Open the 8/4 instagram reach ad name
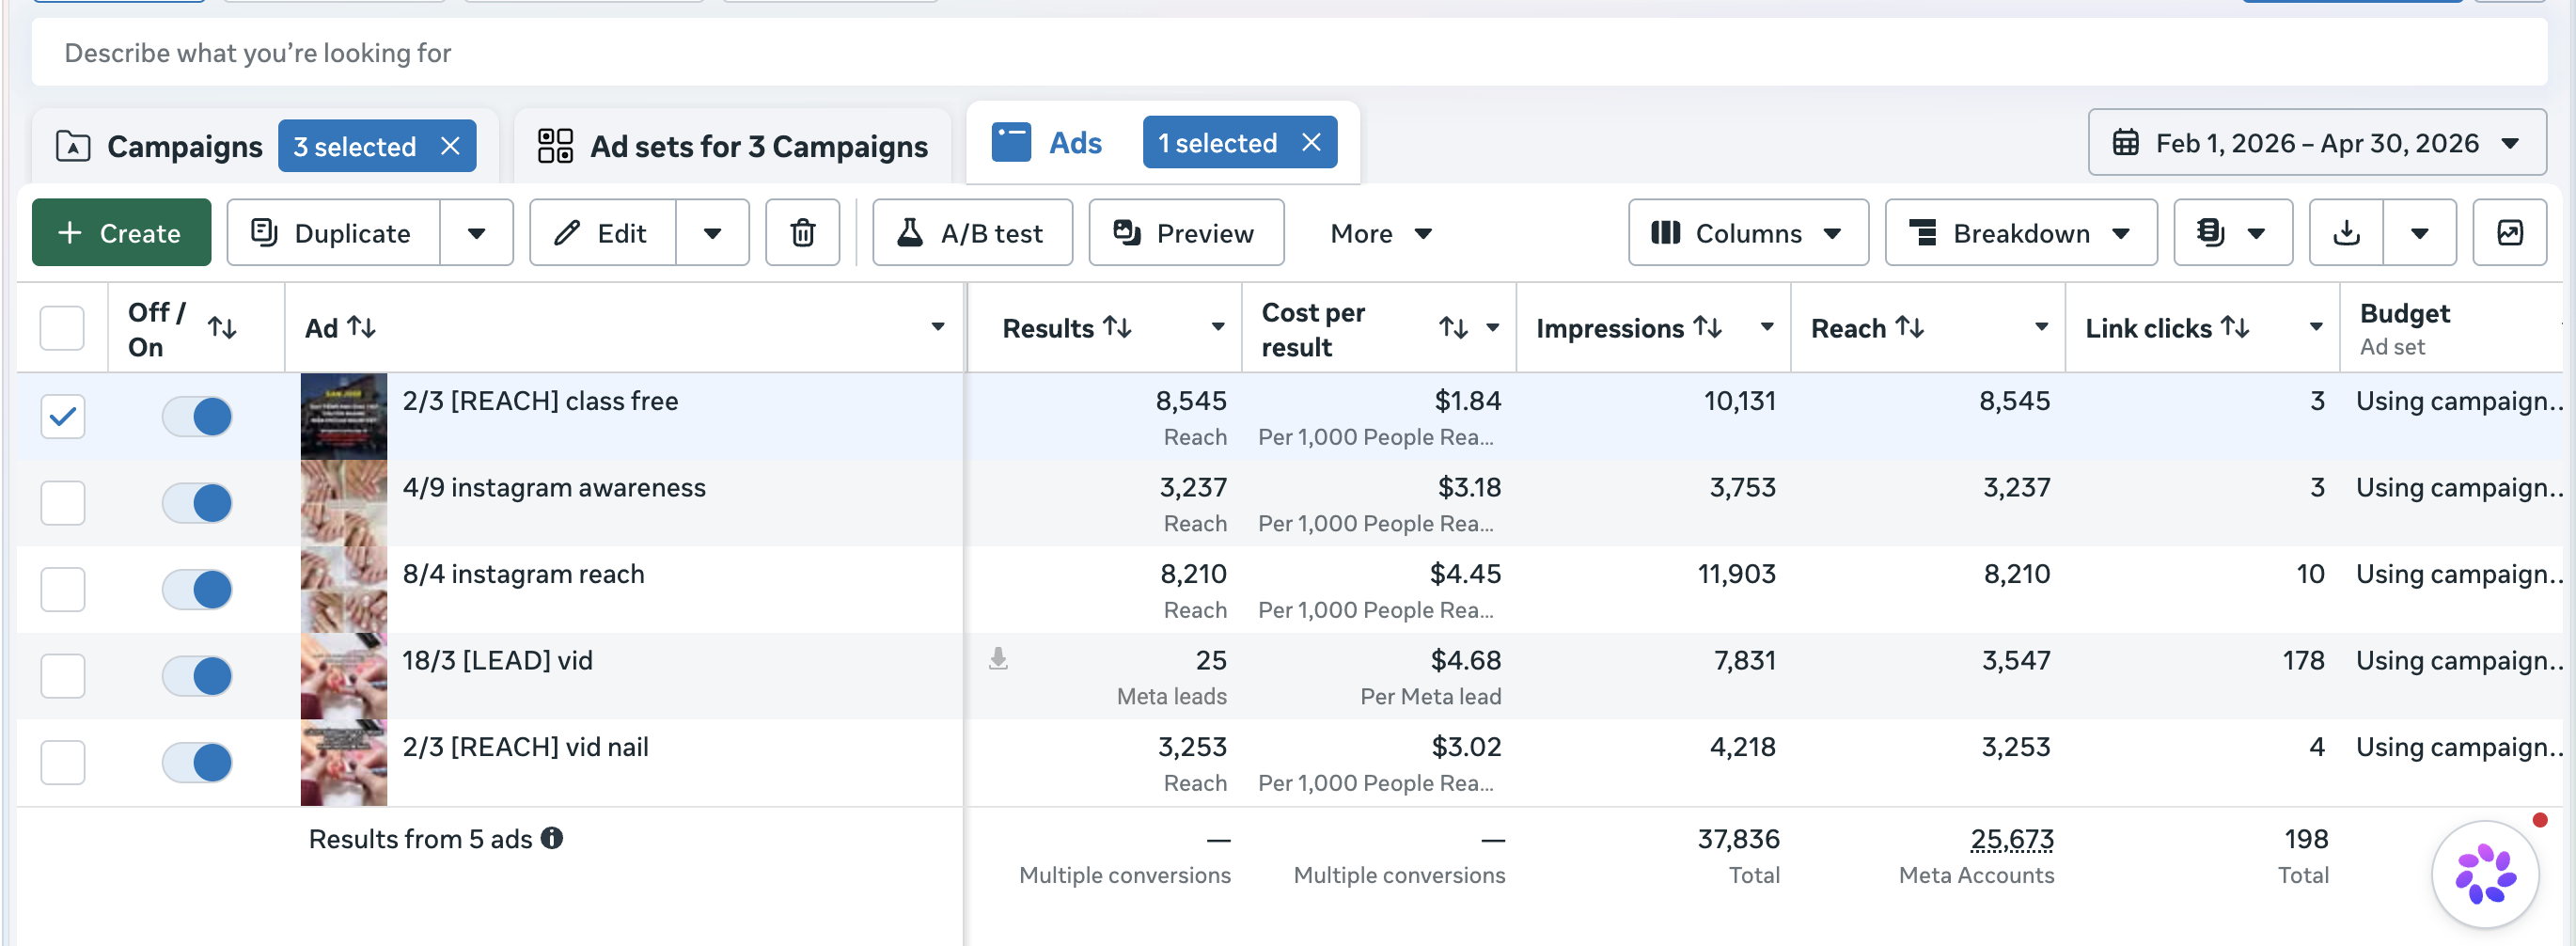Screen dimensions: 2576x946 [x=523, y=574]
